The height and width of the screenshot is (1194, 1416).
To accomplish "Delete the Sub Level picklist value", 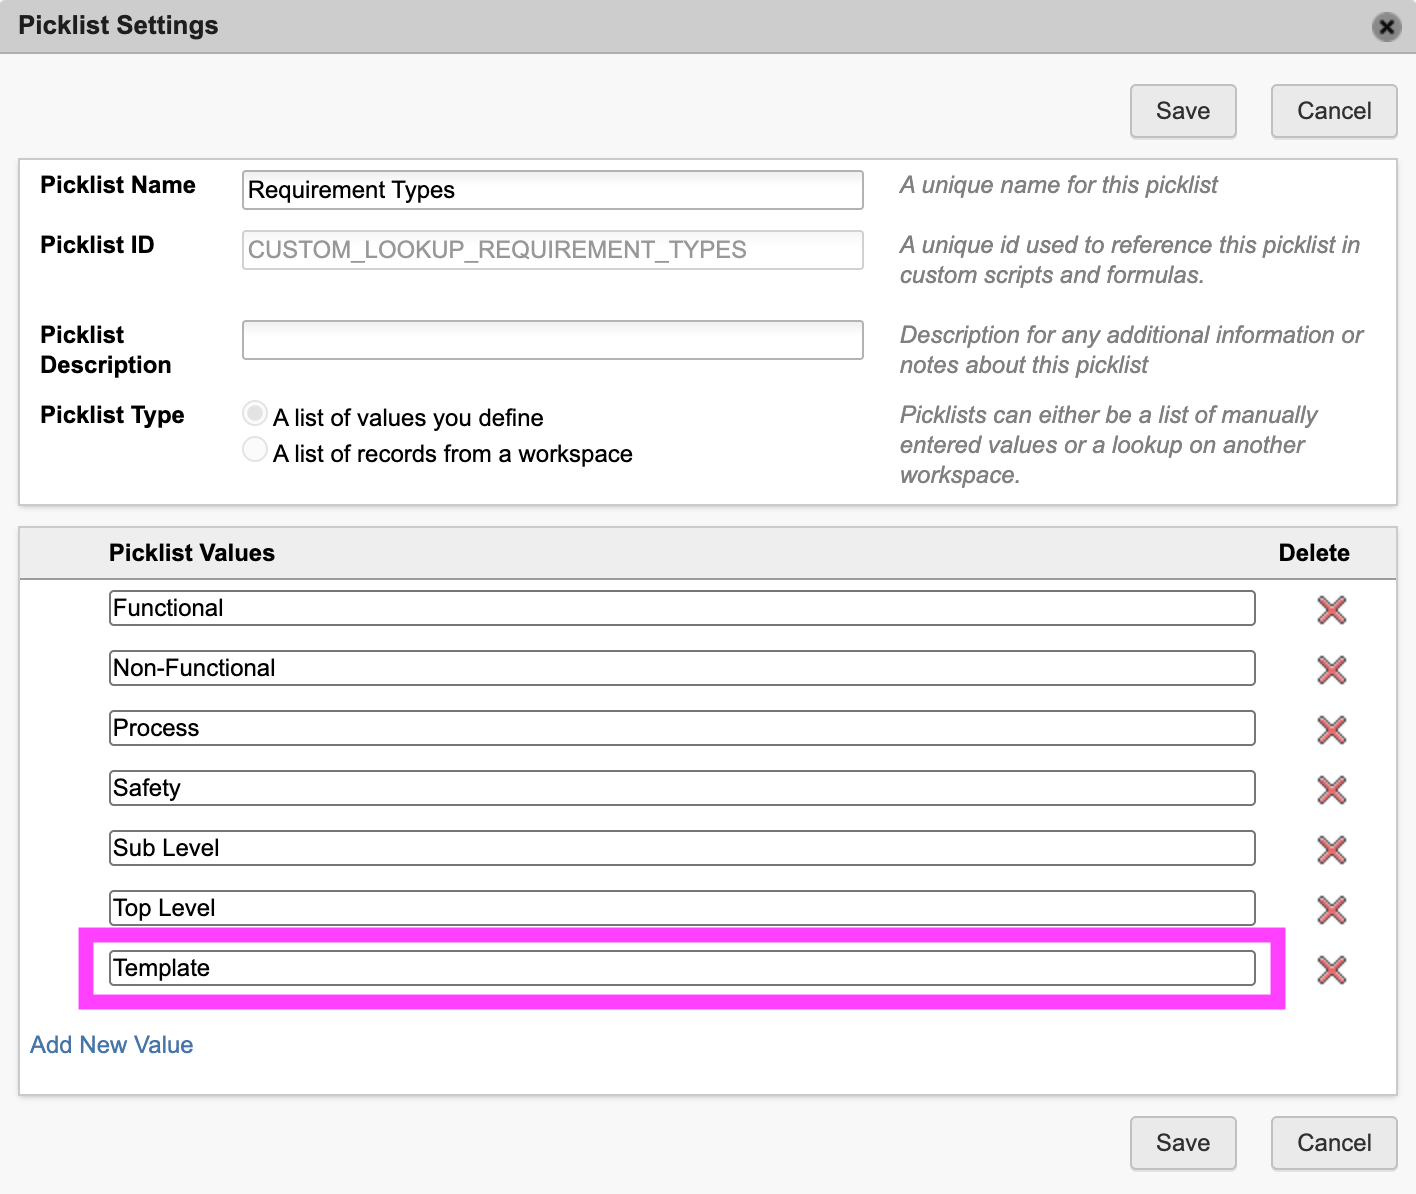I will pyautogui.click(x=1332, y=850).
